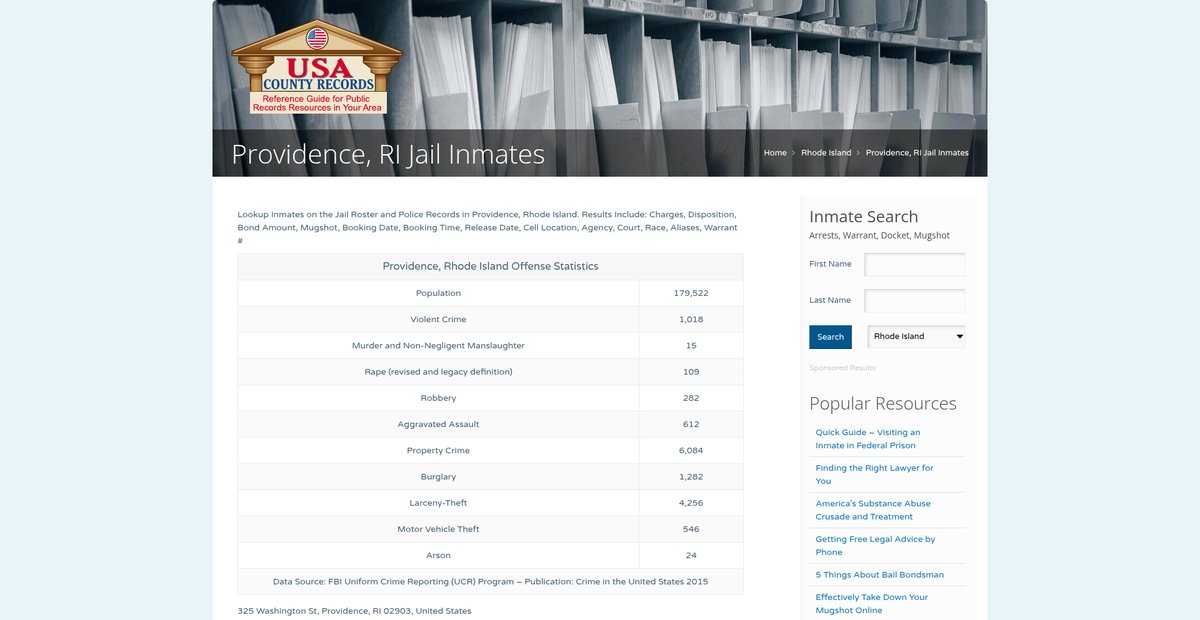Open Quick Guide Visiting an Inmate link

(868, 439)
